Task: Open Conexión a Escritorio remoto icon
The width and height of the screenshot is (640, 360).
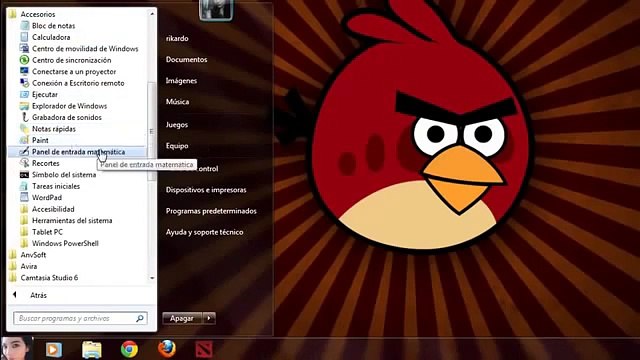Action: 24,82
